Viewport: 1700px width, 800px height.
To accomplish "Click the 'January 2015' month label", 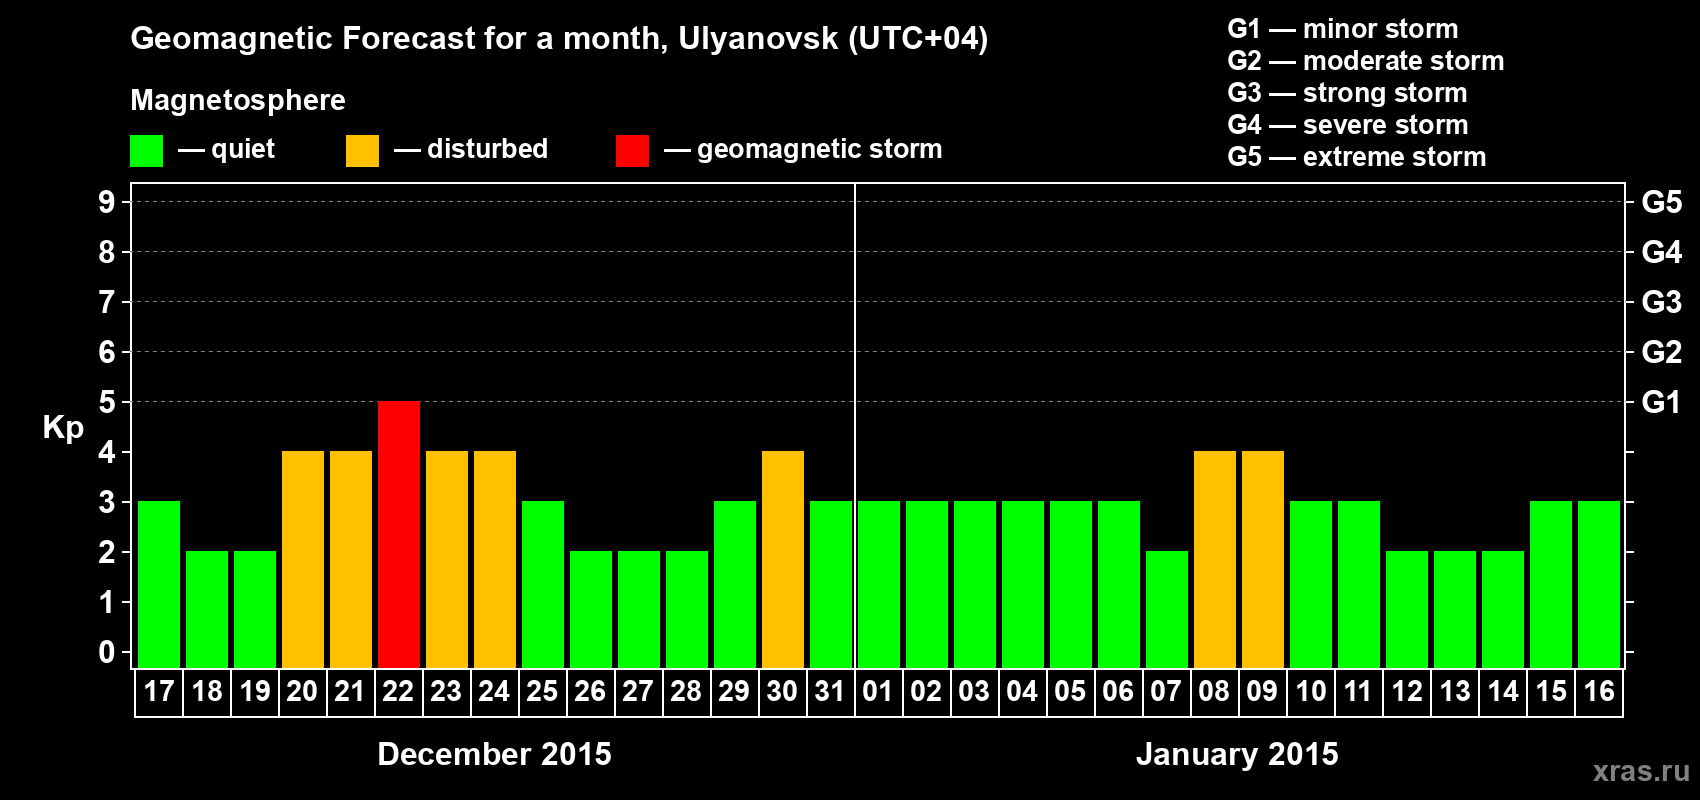I will point(1237,754).
